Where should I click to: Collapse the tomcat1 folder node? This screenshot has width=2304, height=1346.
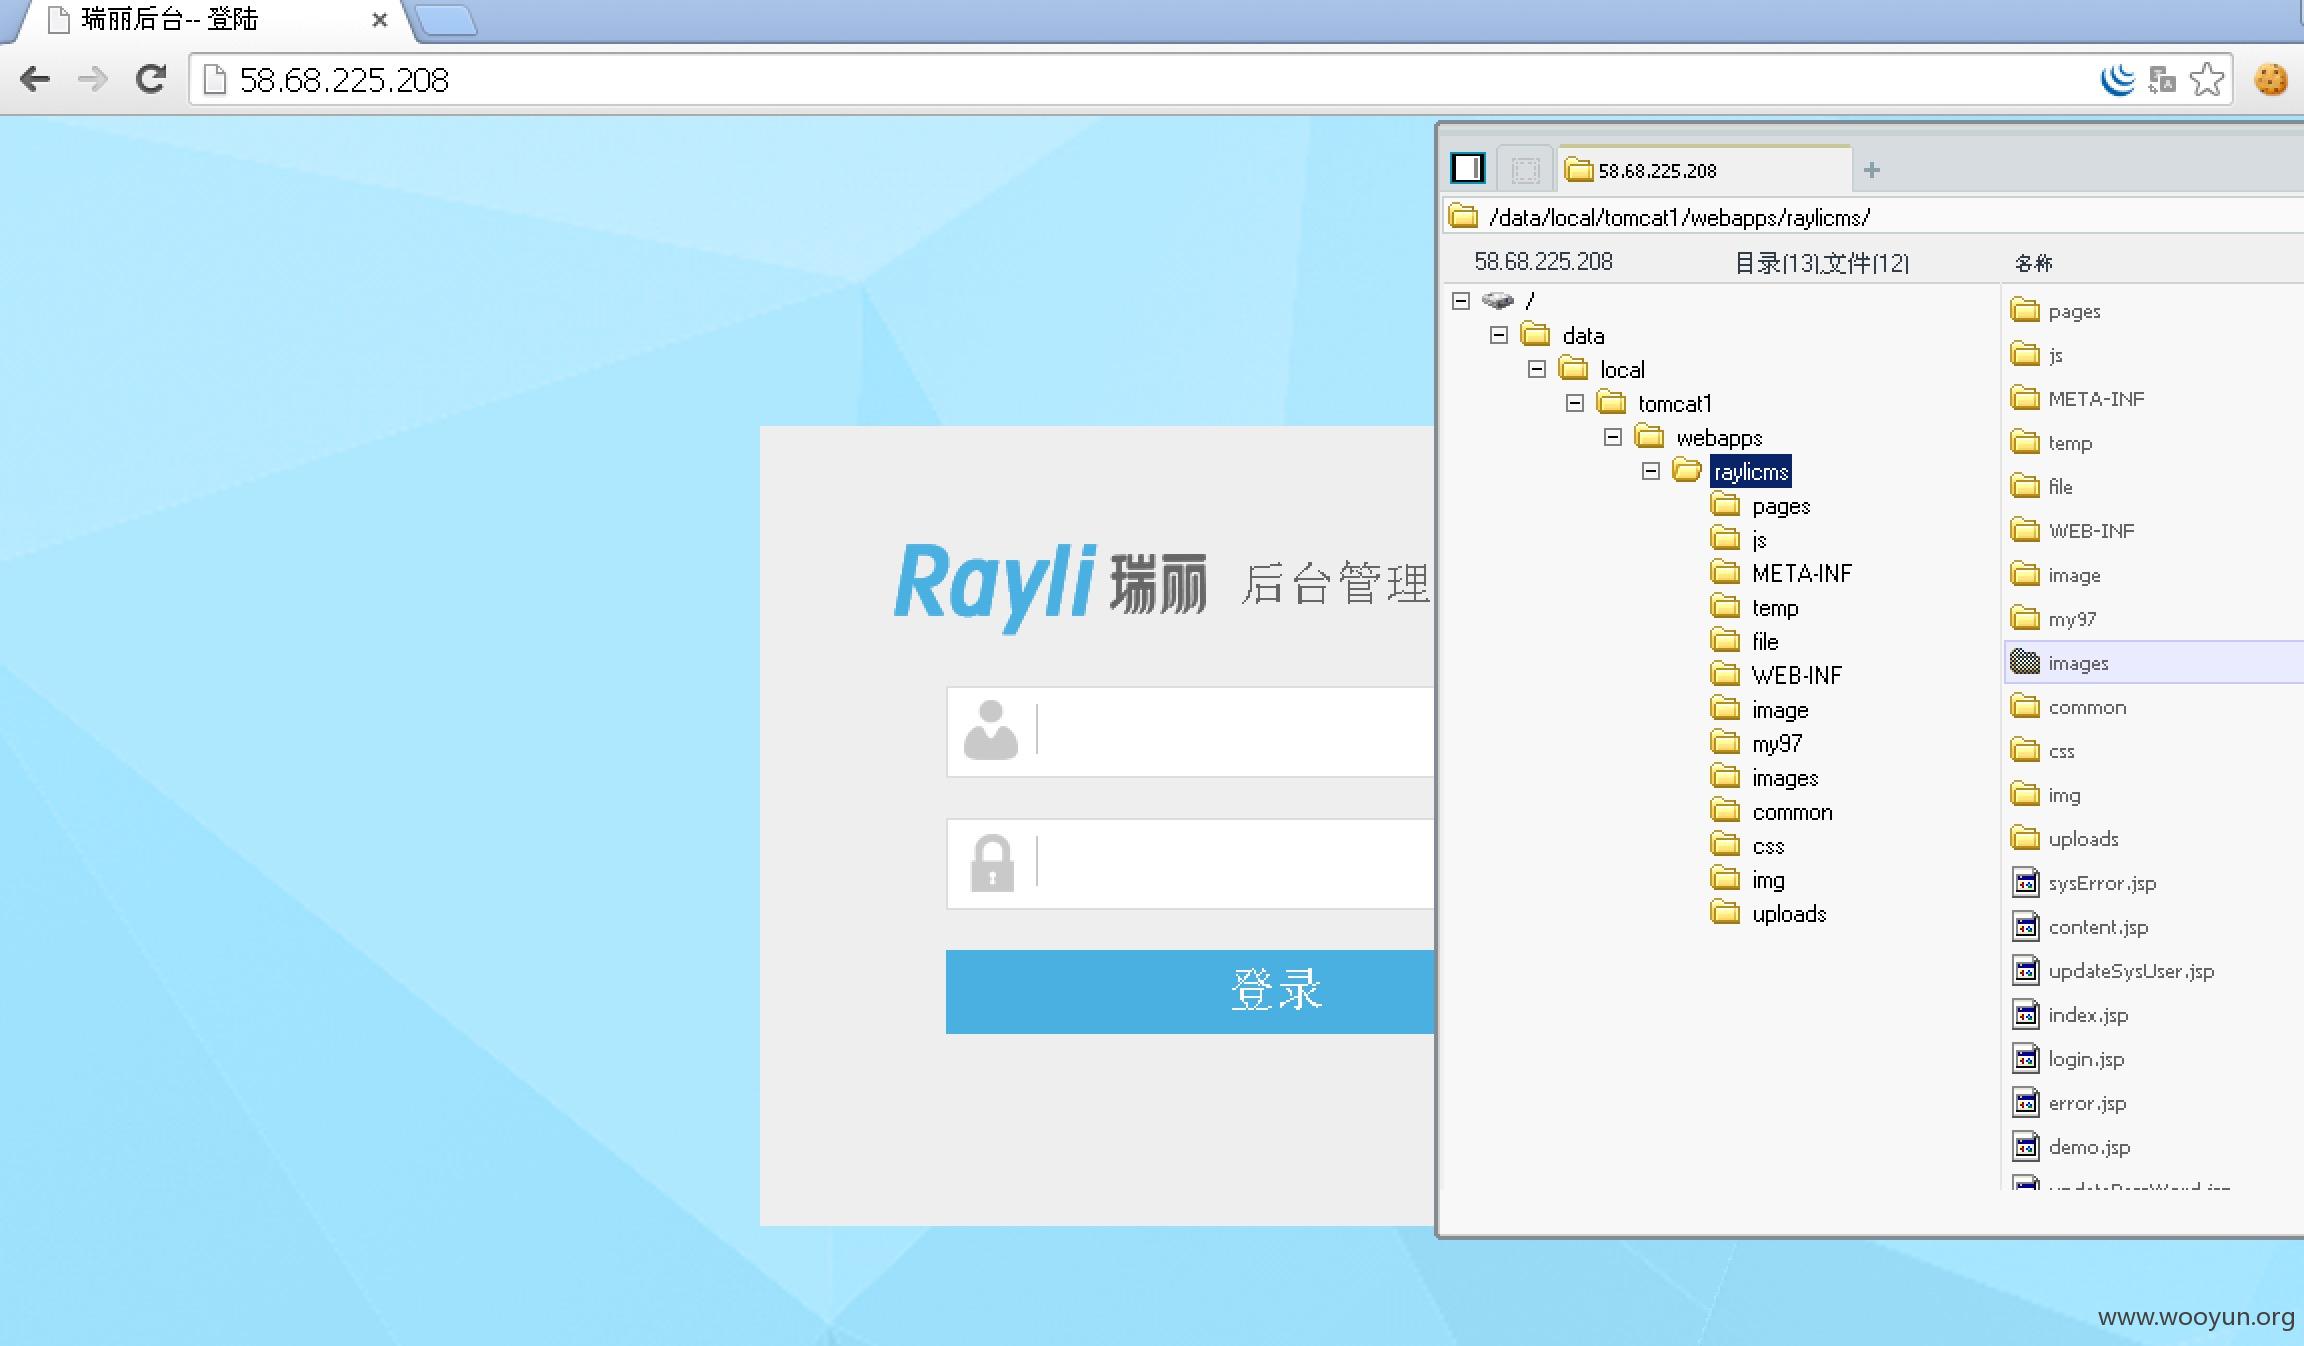click(x=1575, y=403)
